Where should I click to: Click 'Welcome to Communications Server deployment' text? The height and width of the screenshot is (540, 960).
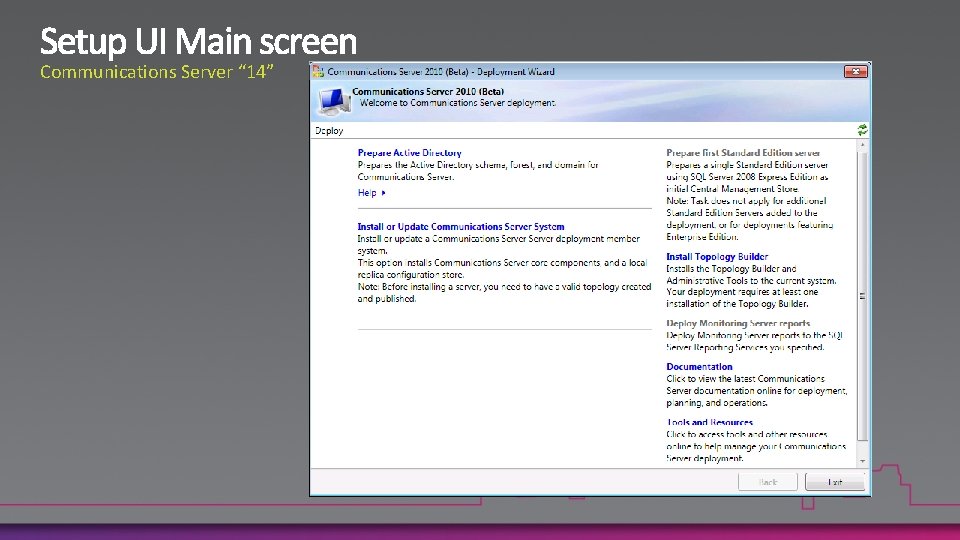458,103
